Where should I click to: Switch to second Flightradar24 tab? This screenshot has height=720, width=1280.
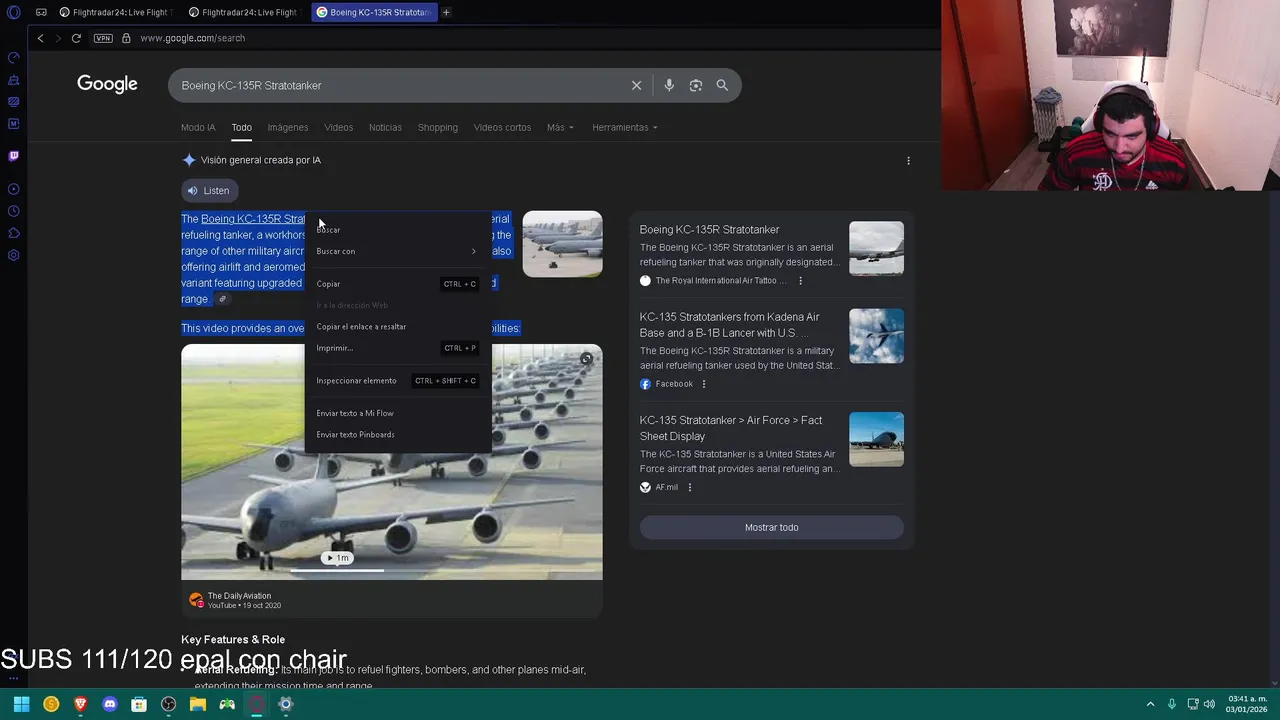coord(244,12)
